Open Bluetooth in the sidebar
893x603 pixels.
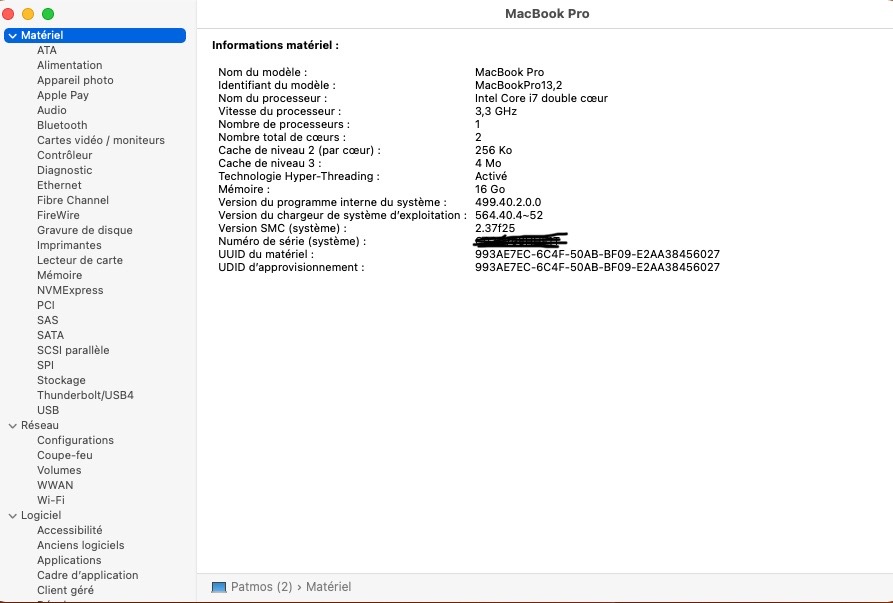click(62, 125)
